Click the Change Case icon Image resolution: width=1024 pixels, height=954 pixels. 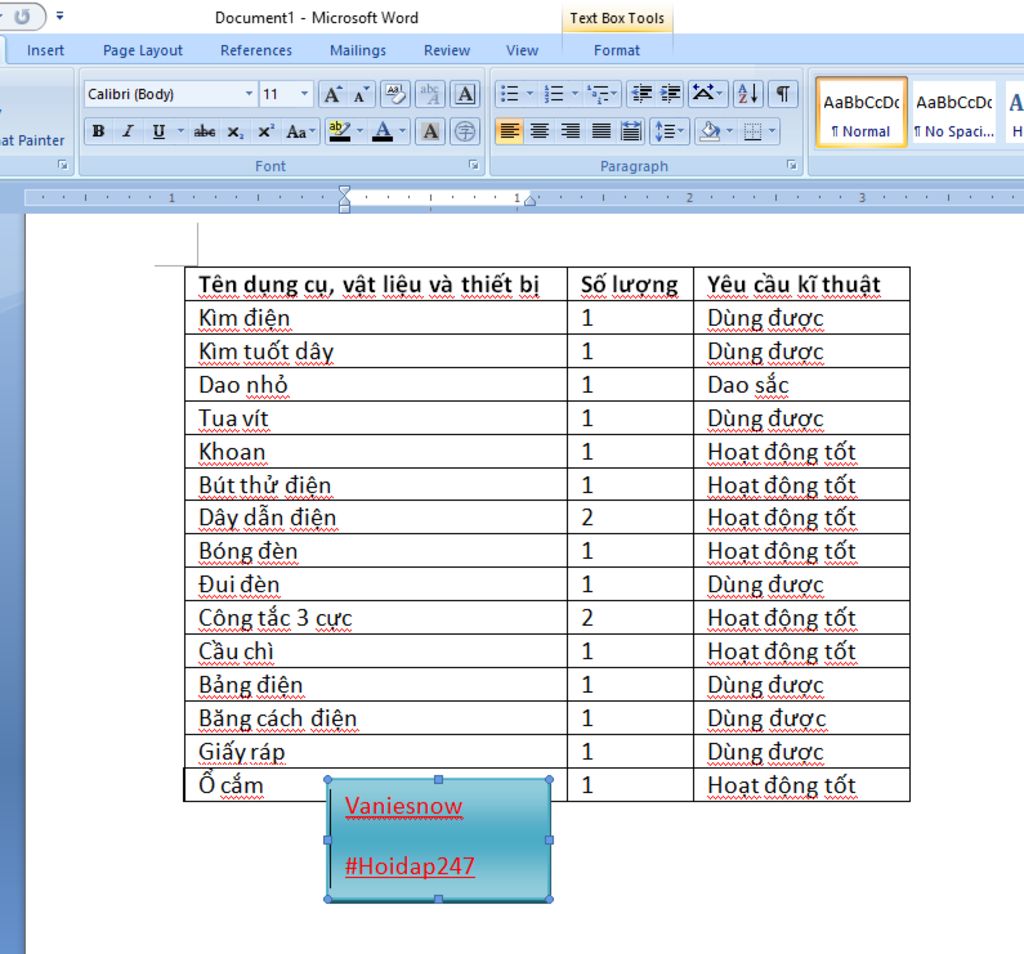300,131
